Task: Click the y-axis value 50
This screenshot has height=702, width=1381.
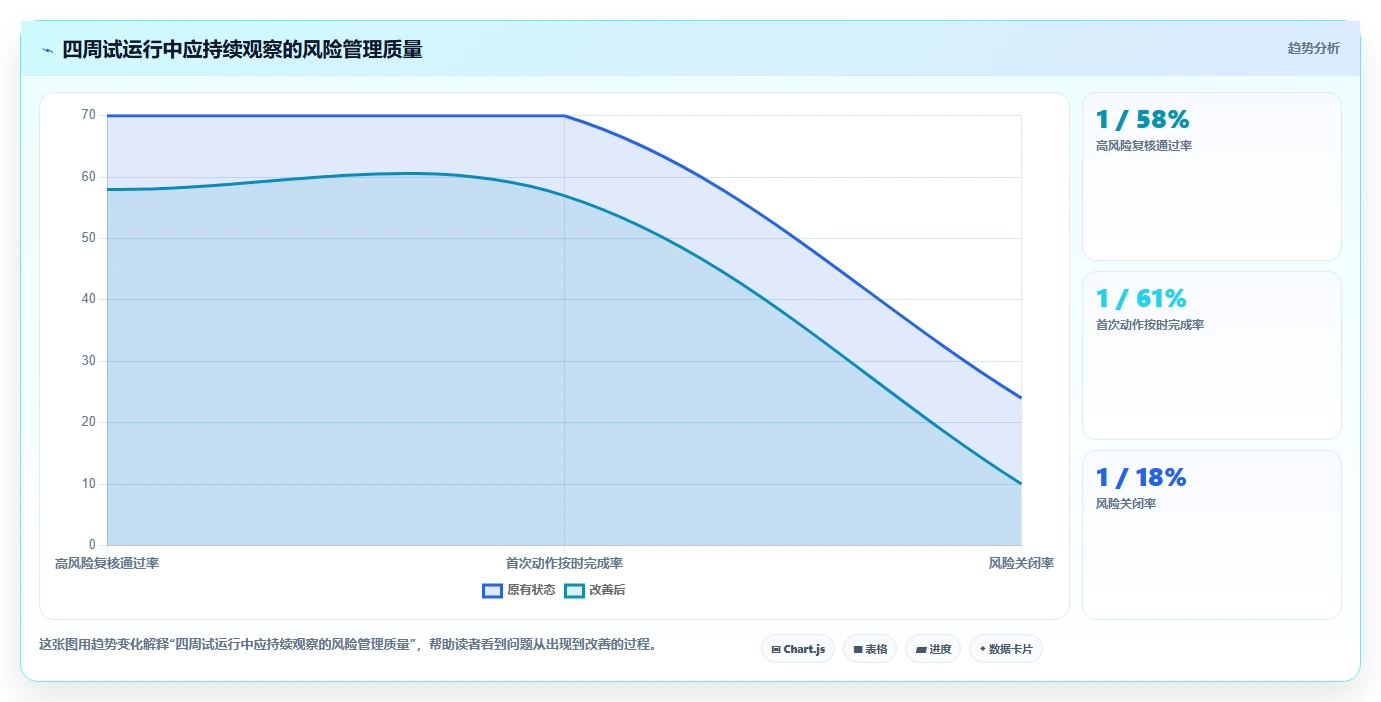Action: [89, 238]
